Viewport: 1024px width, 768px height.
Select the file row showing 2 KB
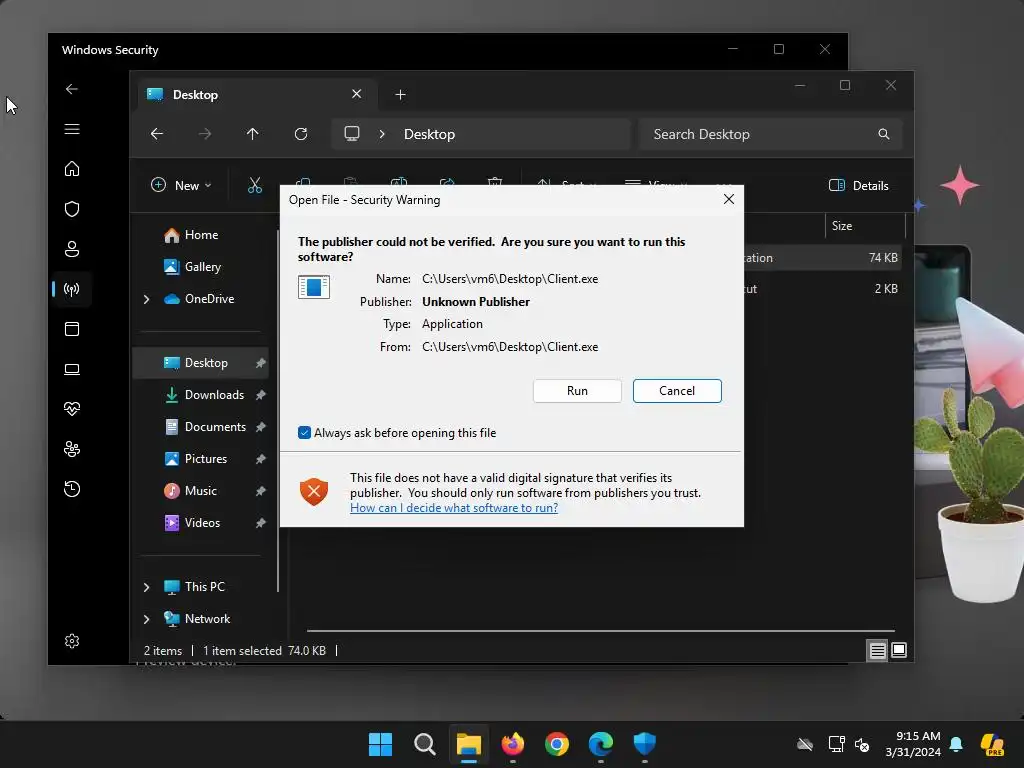point(824,289)
